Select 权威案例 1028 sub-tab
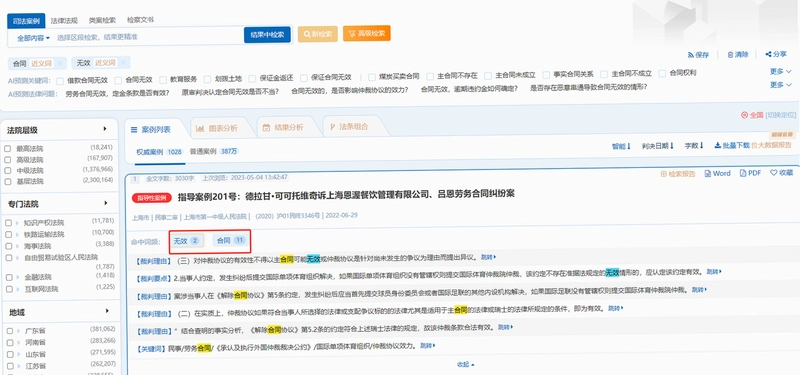 159,152
